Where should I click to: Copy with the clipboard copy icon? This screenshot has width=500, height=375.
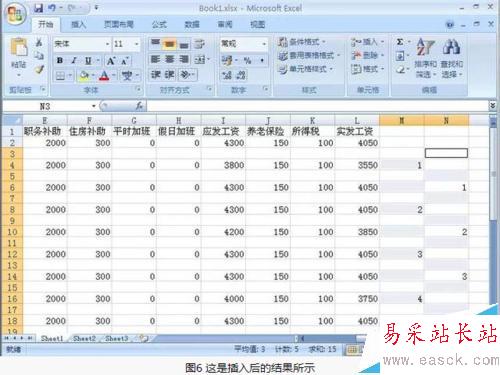click(x=39, y=56)
